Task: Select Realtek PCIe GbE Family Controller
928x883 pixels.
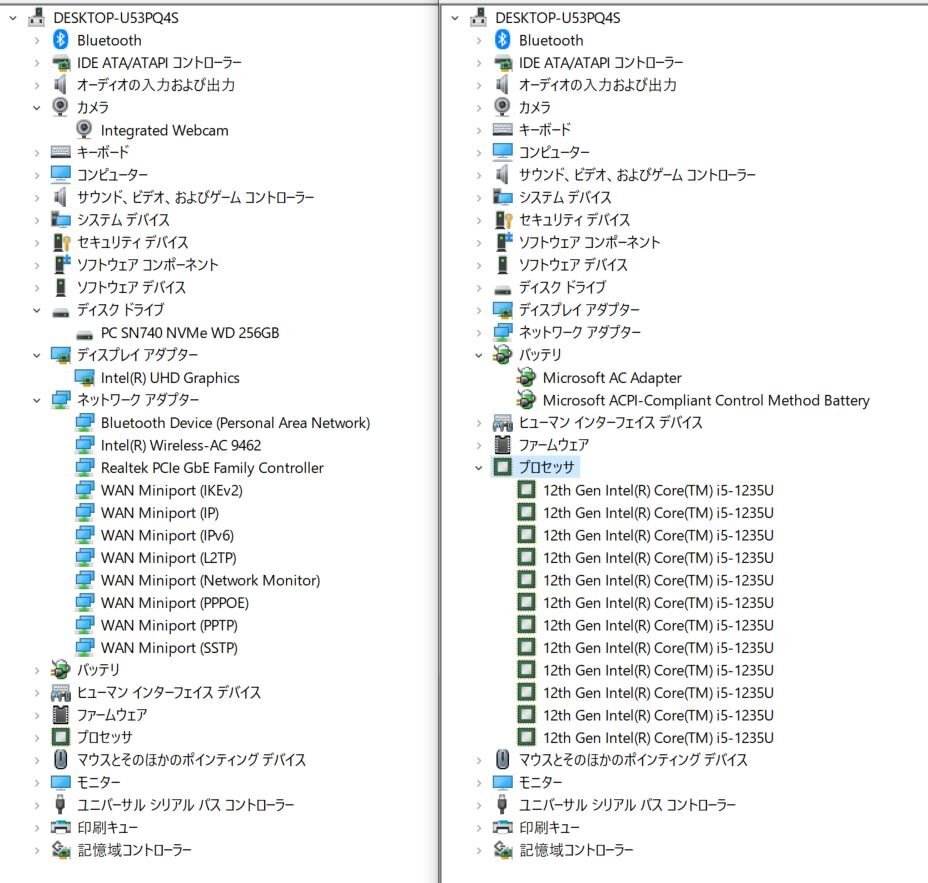Action: tap(212, 468)
